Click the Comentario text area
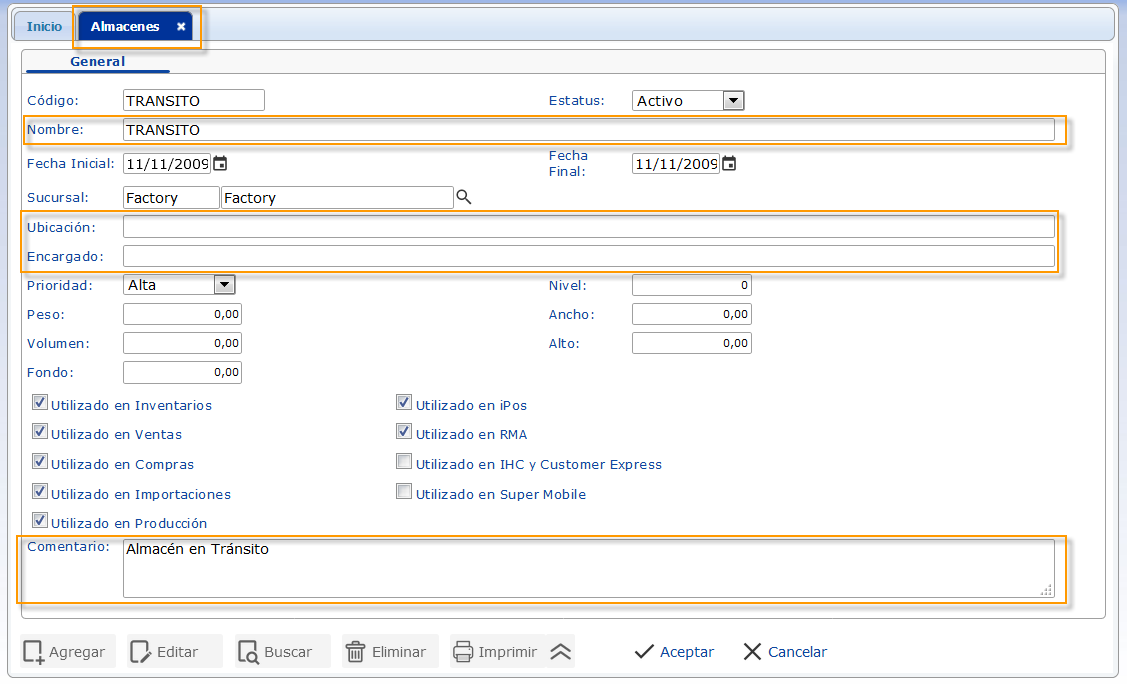 coord(588,568)
